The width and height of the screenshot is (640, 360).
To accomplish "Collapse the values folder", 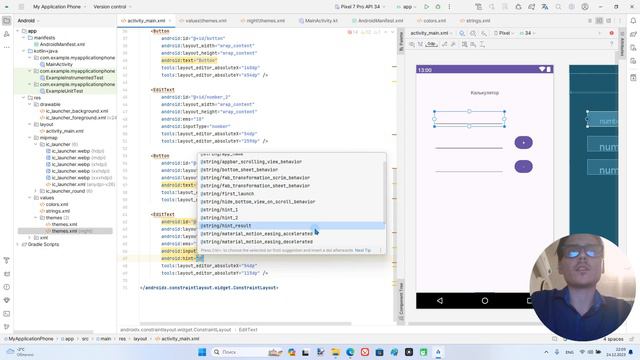I will [x=30, y=198].
